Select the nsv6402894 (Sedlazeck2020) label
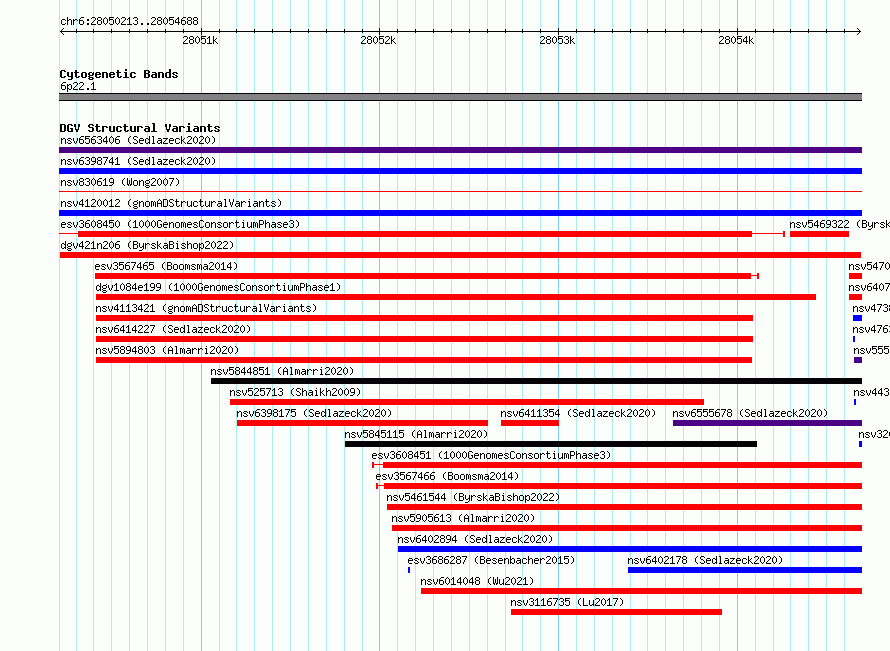This screenshot has width=890, height=651. (475, 539)
